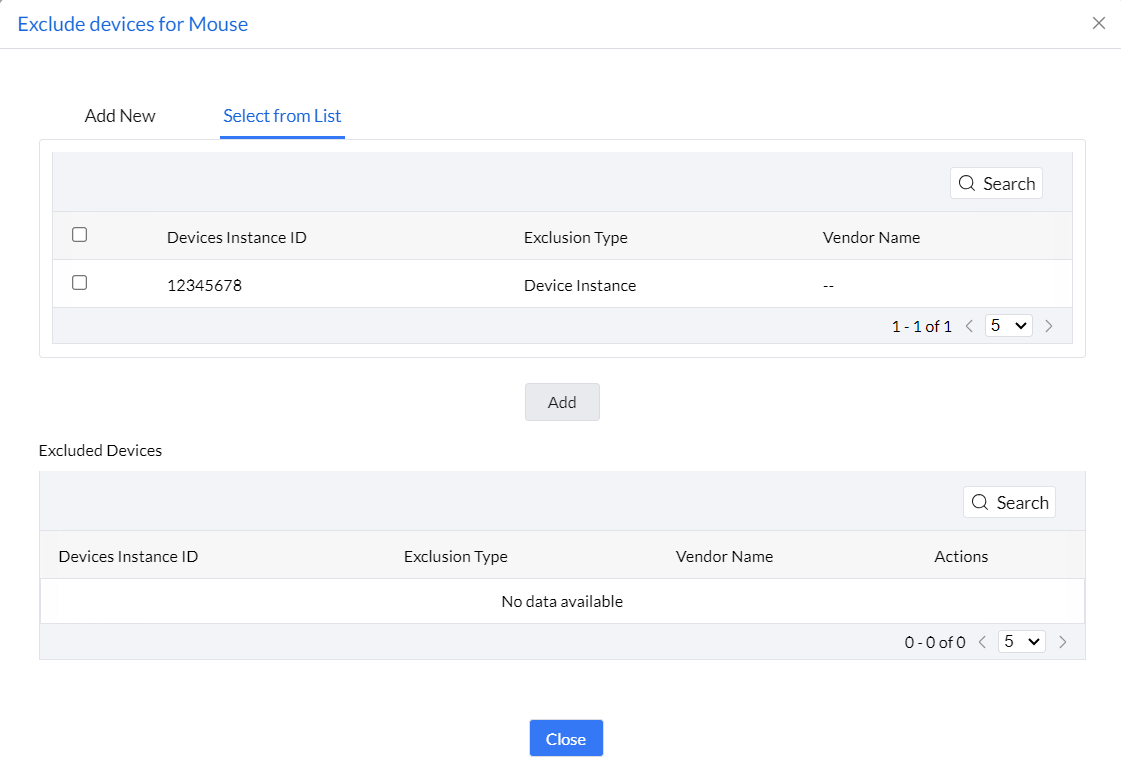This screenshot has width=1121, height=782.
Task: Check the box for device 12345678
Action: tap(80, 283)
